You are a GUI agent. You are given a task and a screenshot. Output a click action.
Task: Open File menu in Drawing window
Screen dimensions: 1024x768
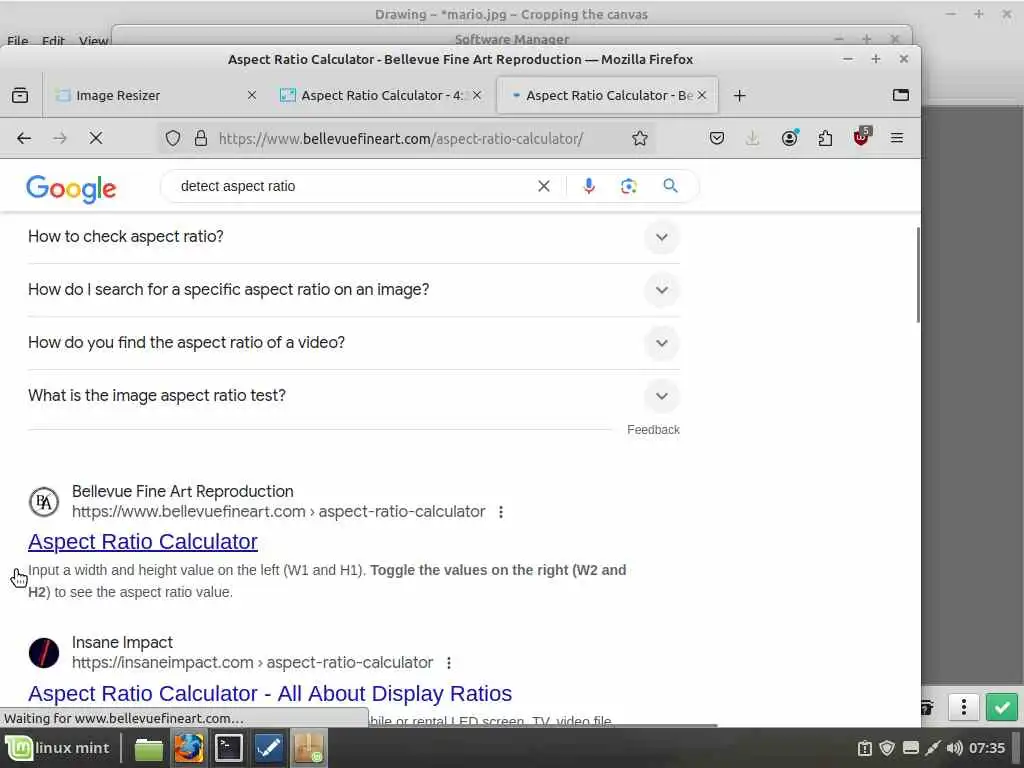[18, 40]
